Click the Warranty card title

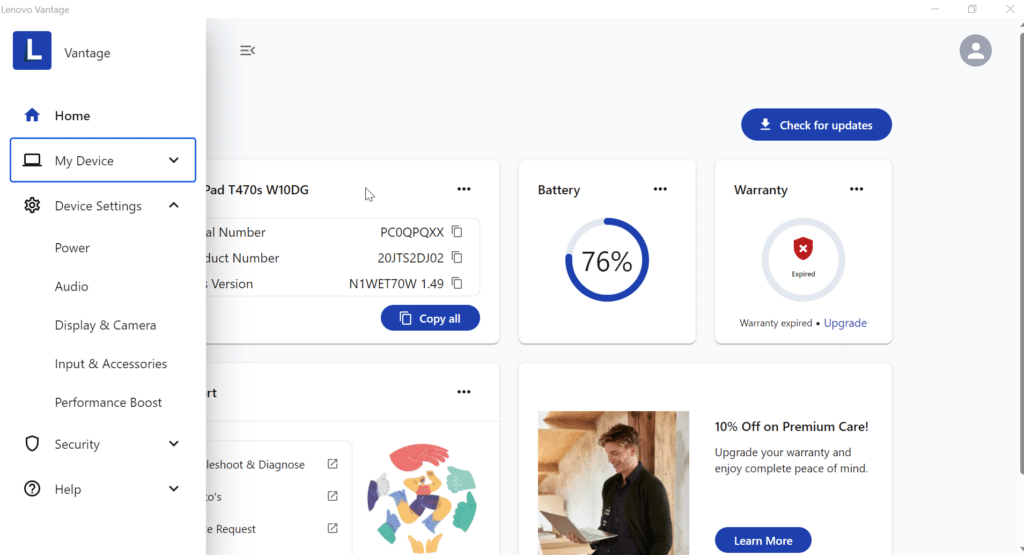click(761, 190)
